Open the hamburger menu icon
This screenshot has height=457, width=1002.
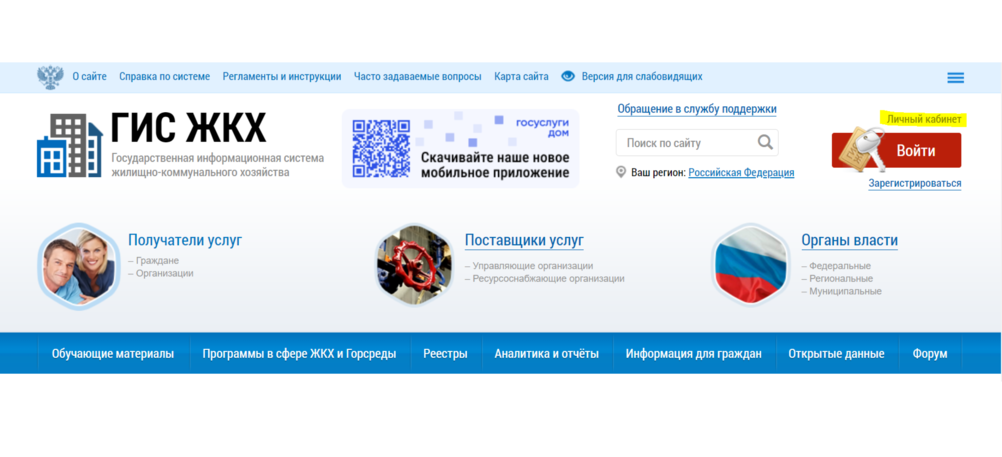[955, 78]
